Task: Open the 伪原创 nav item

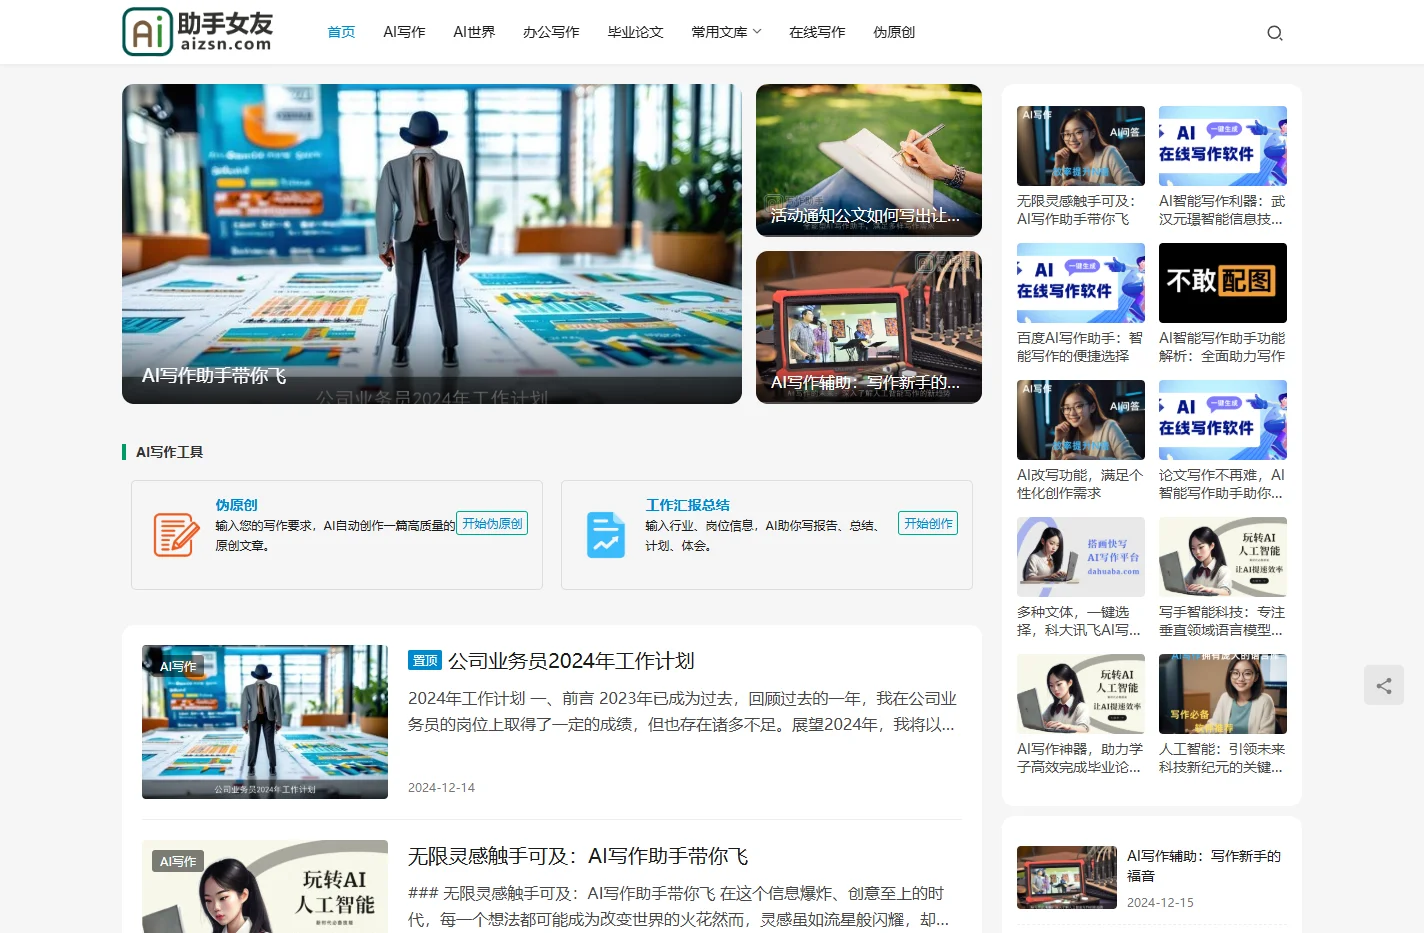Action: (894, 32)
